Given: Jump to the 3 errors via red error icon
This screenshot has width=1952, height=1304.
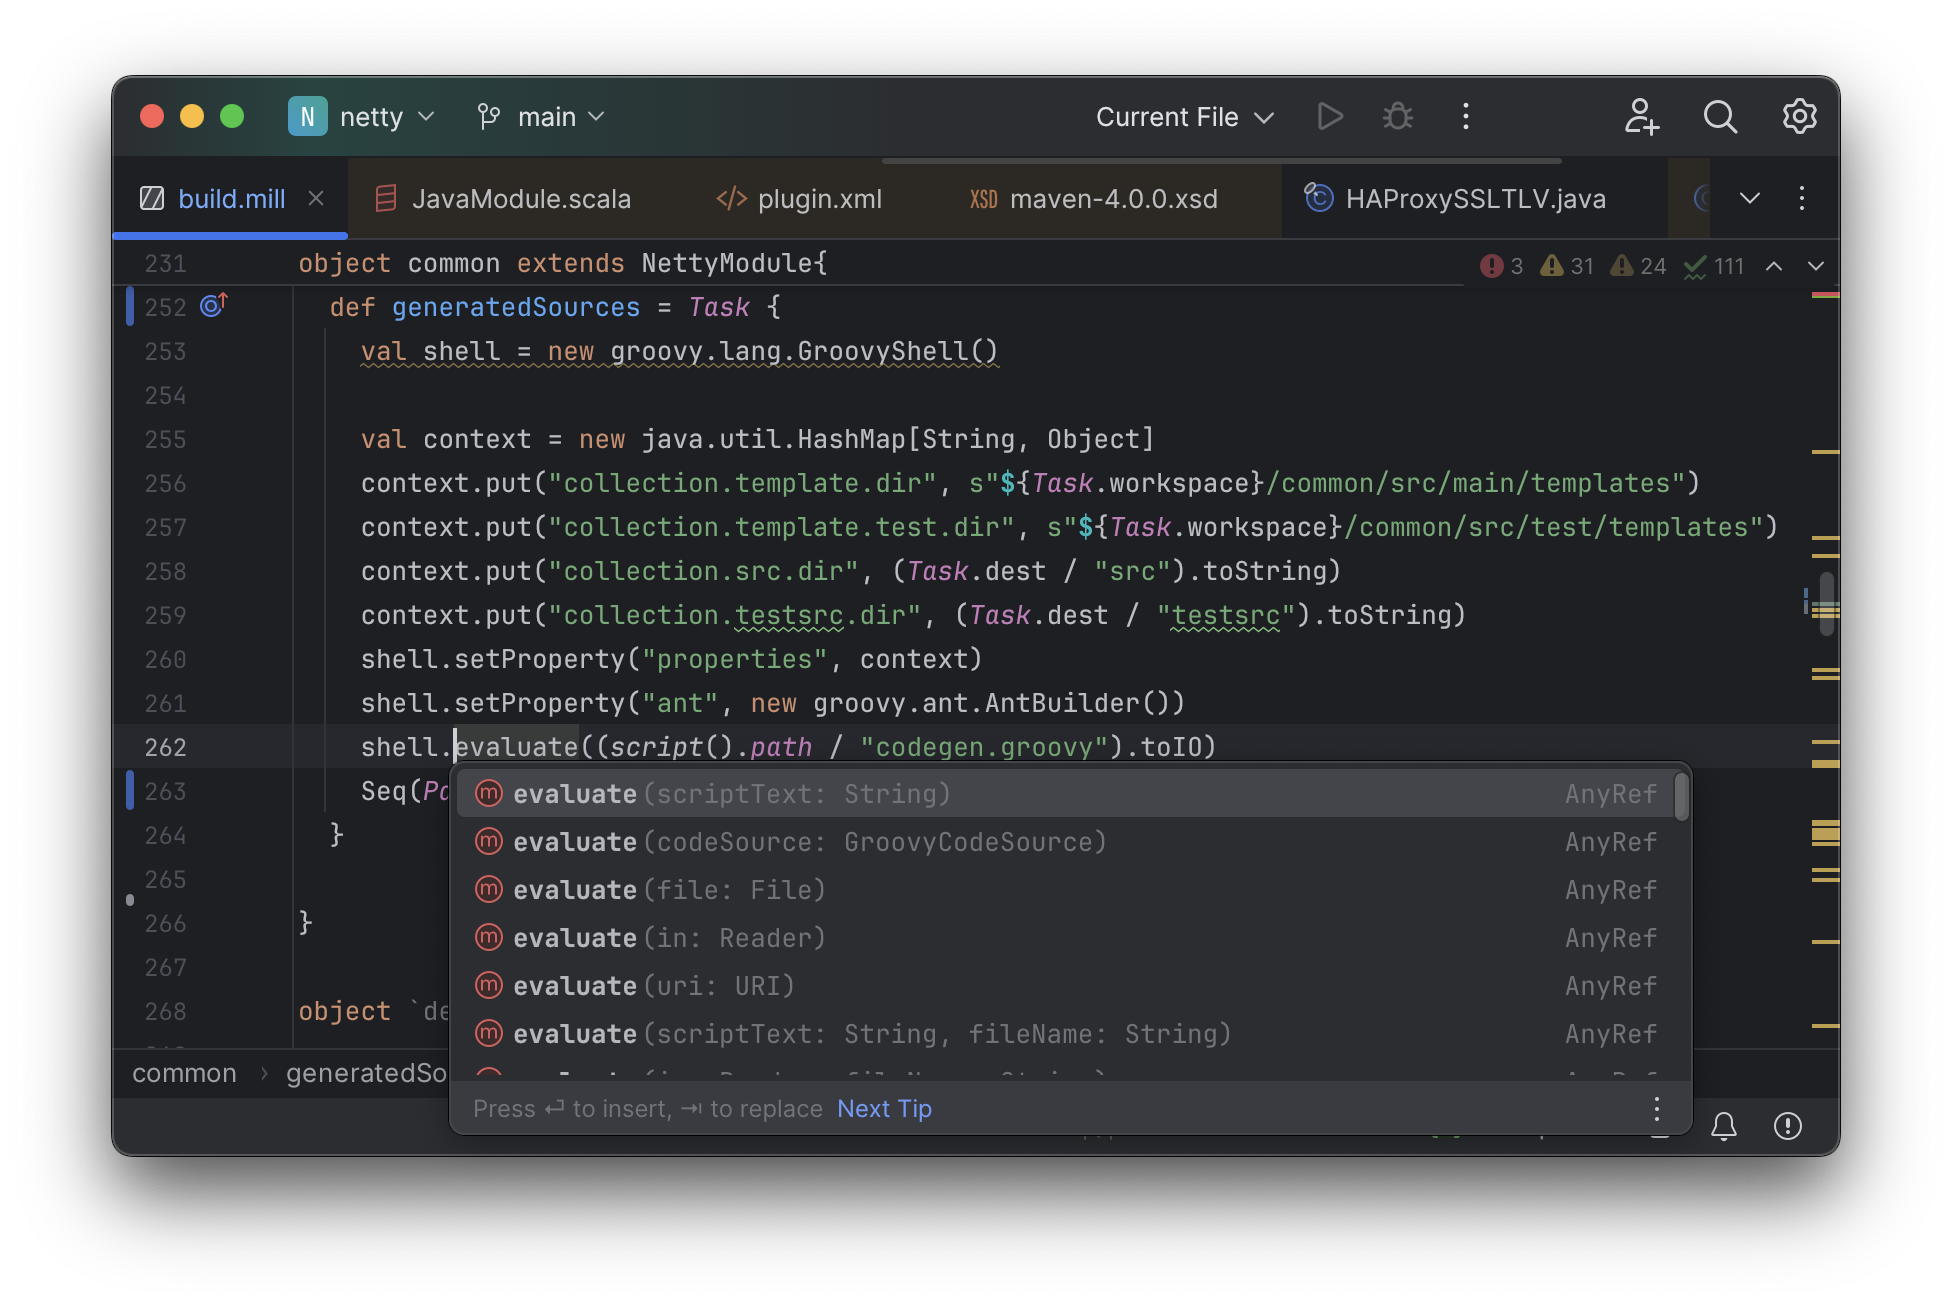Looking at the screenshot, I should click(1500, 266).
